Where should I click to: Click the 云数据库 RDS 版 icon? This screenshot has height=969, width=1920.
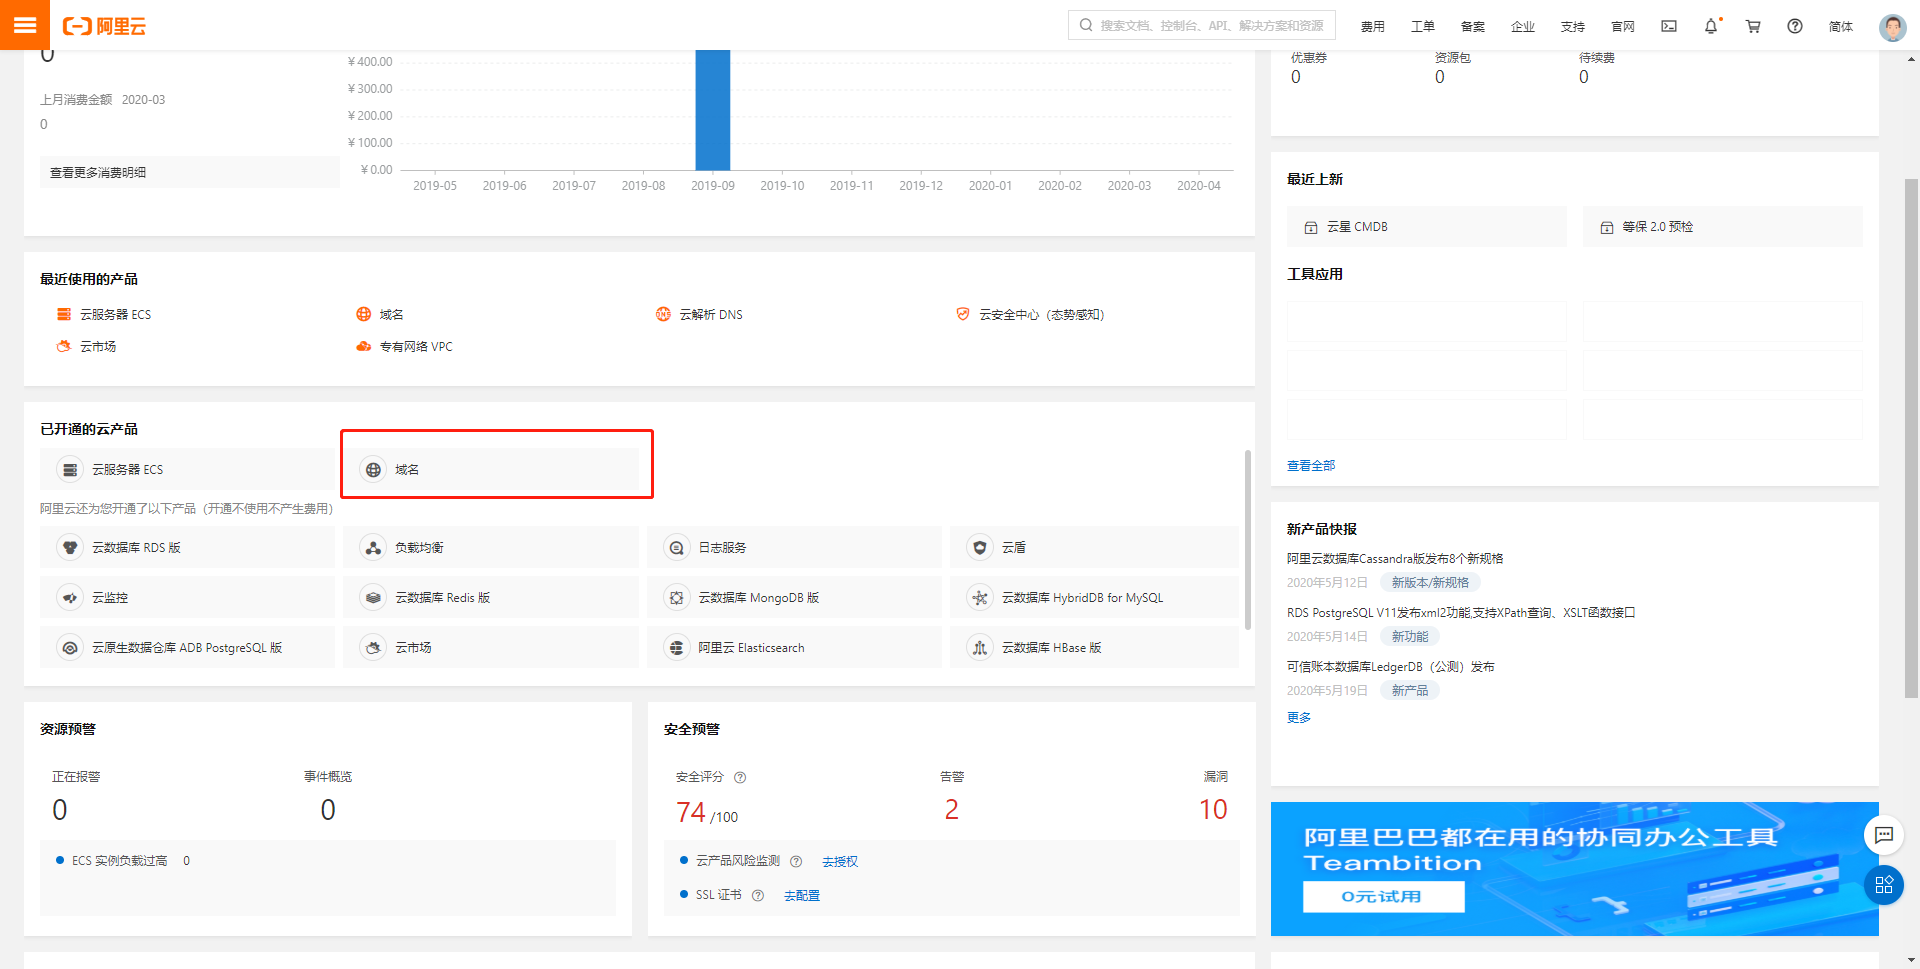[70, 547]
